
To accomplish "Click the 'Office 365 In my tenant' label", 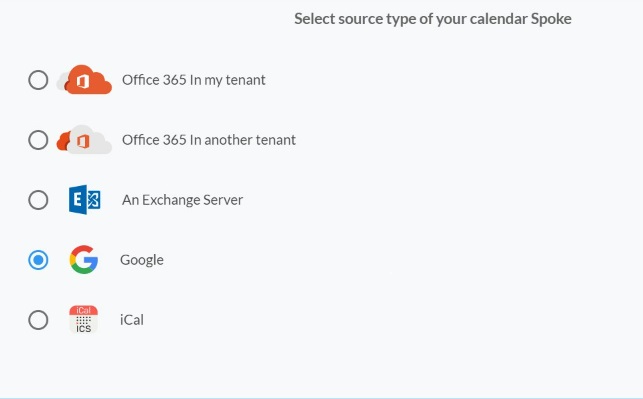I will point(194,80).
